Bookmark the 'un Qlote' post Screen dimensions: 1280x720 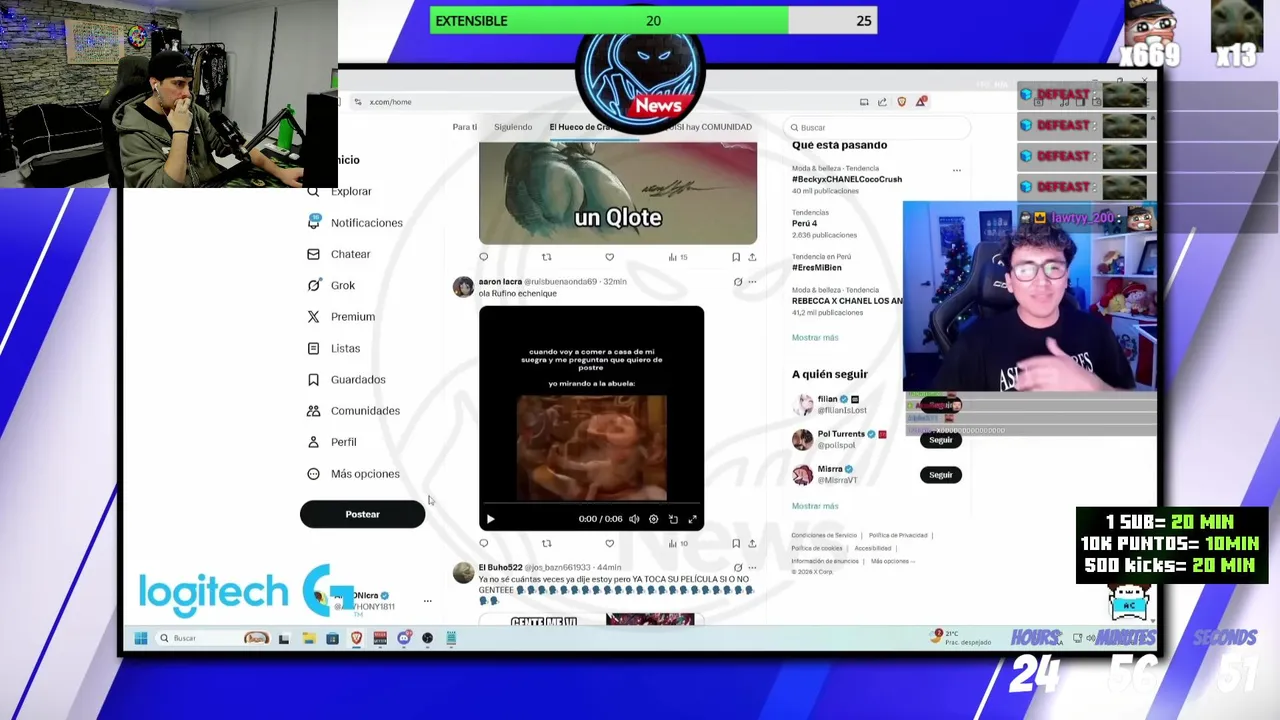coord(736,257)
